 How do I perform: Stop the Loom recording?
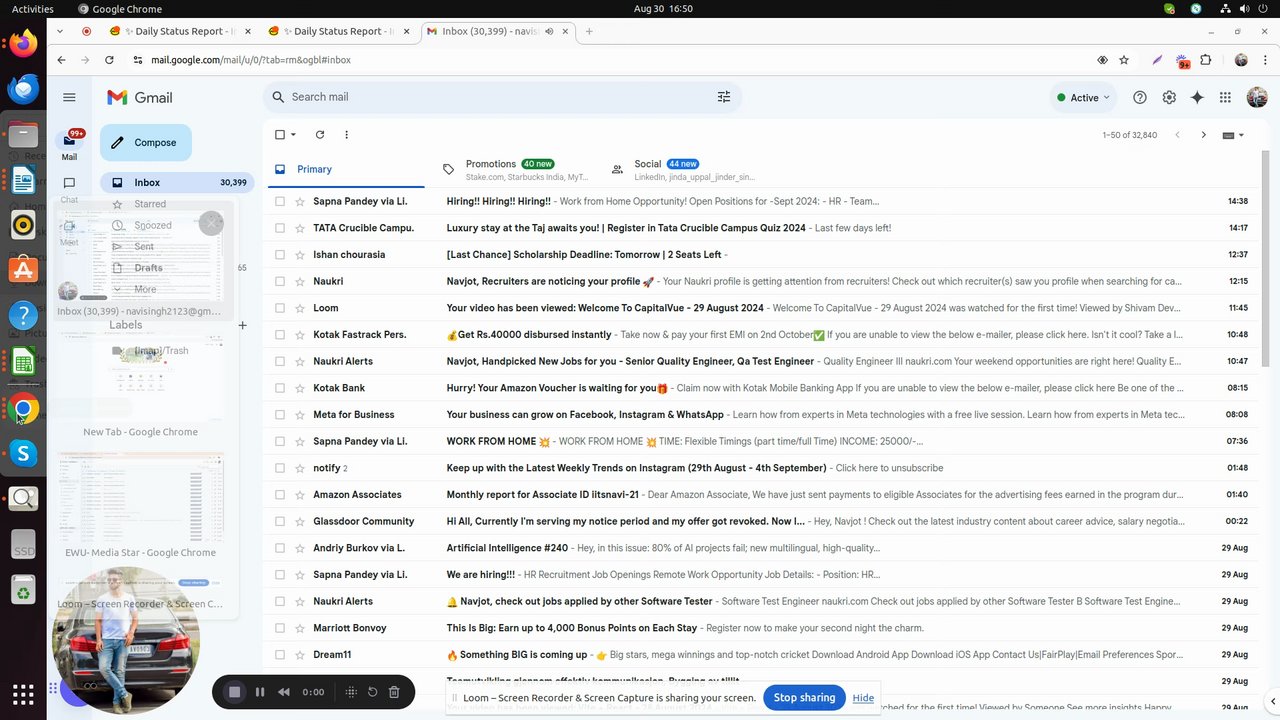point(235,692)
